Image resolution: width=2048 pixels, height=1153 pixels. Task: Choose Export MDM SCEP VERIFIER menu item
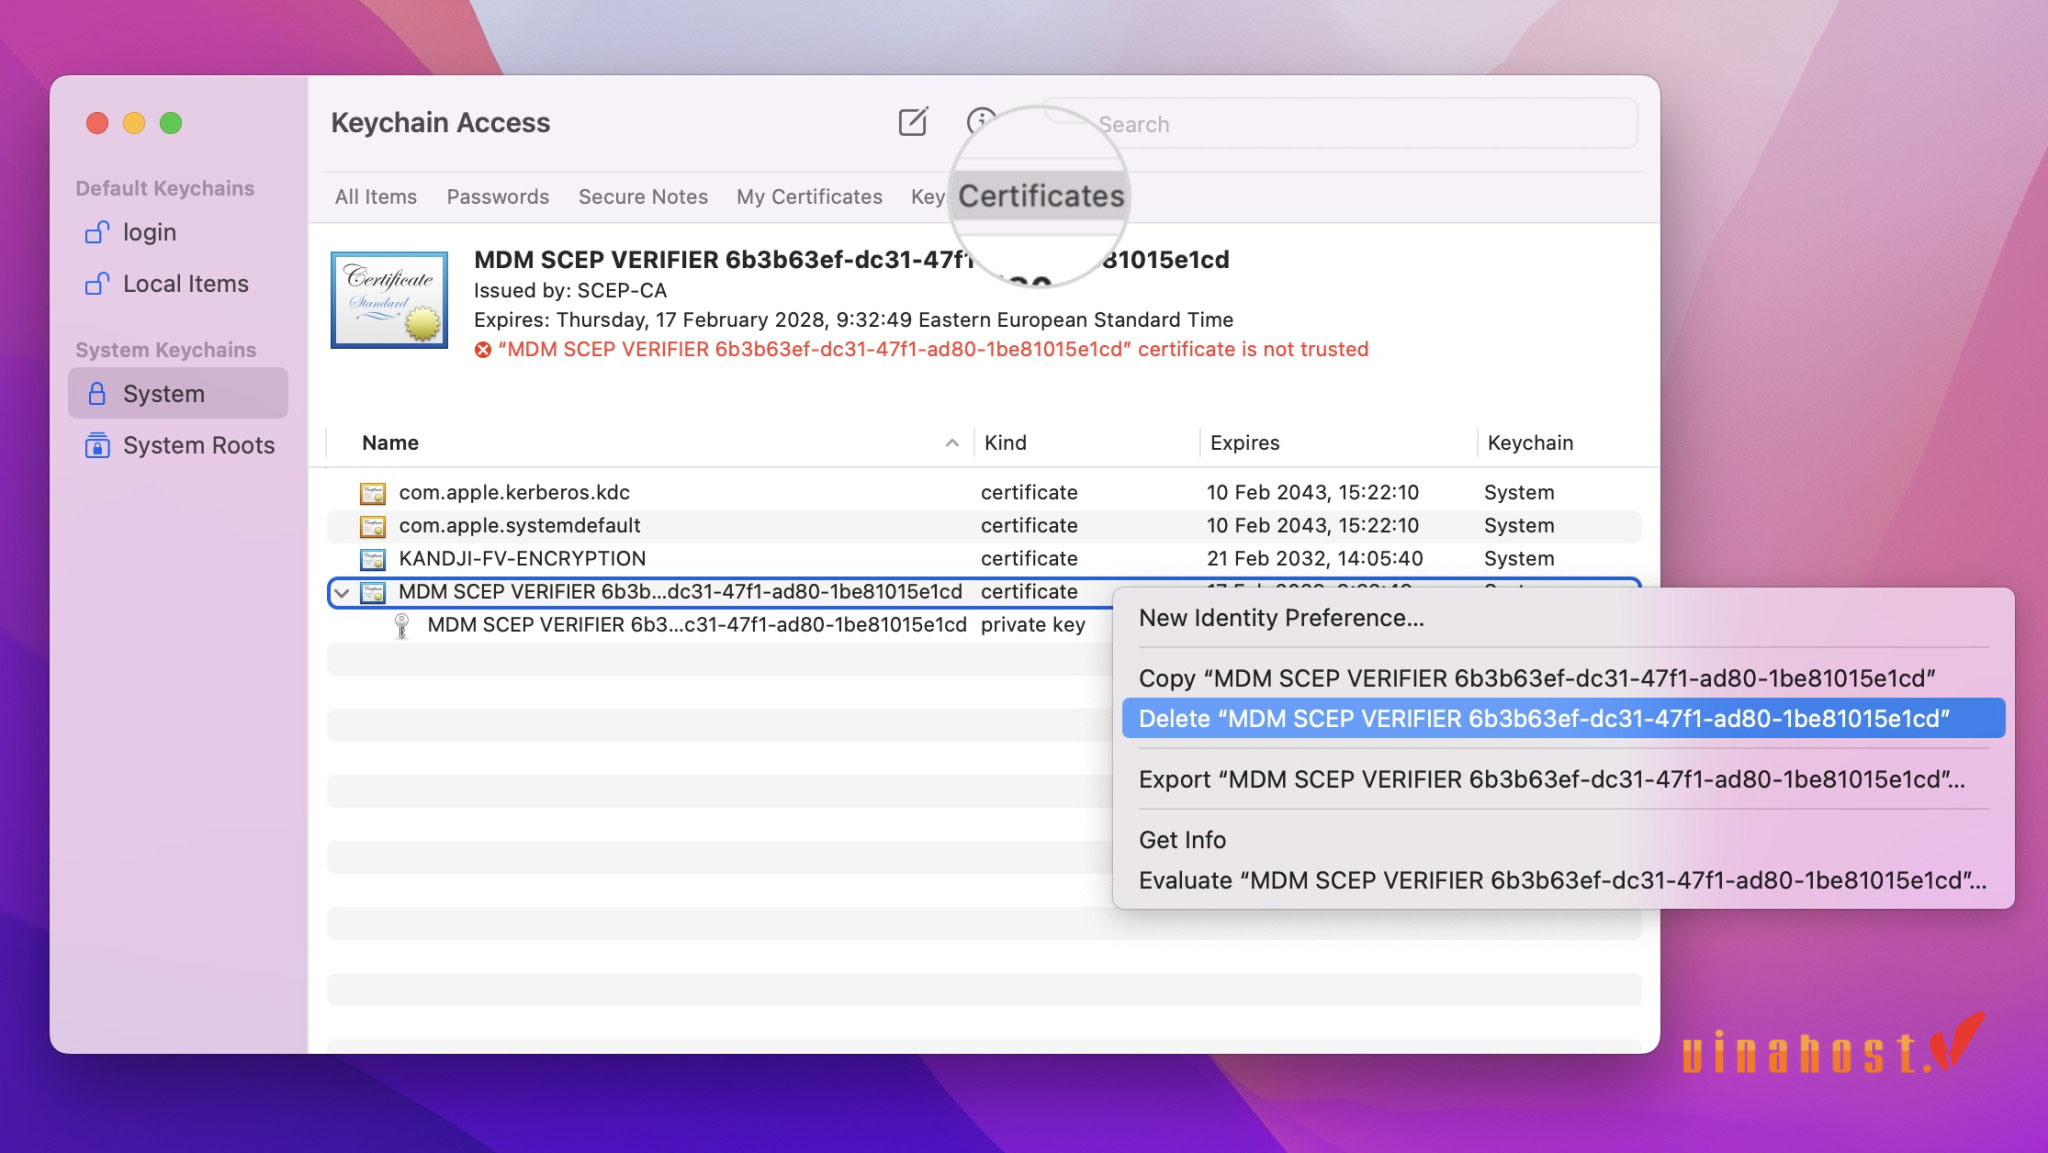pyautogui.click(x=1563, y=779)
